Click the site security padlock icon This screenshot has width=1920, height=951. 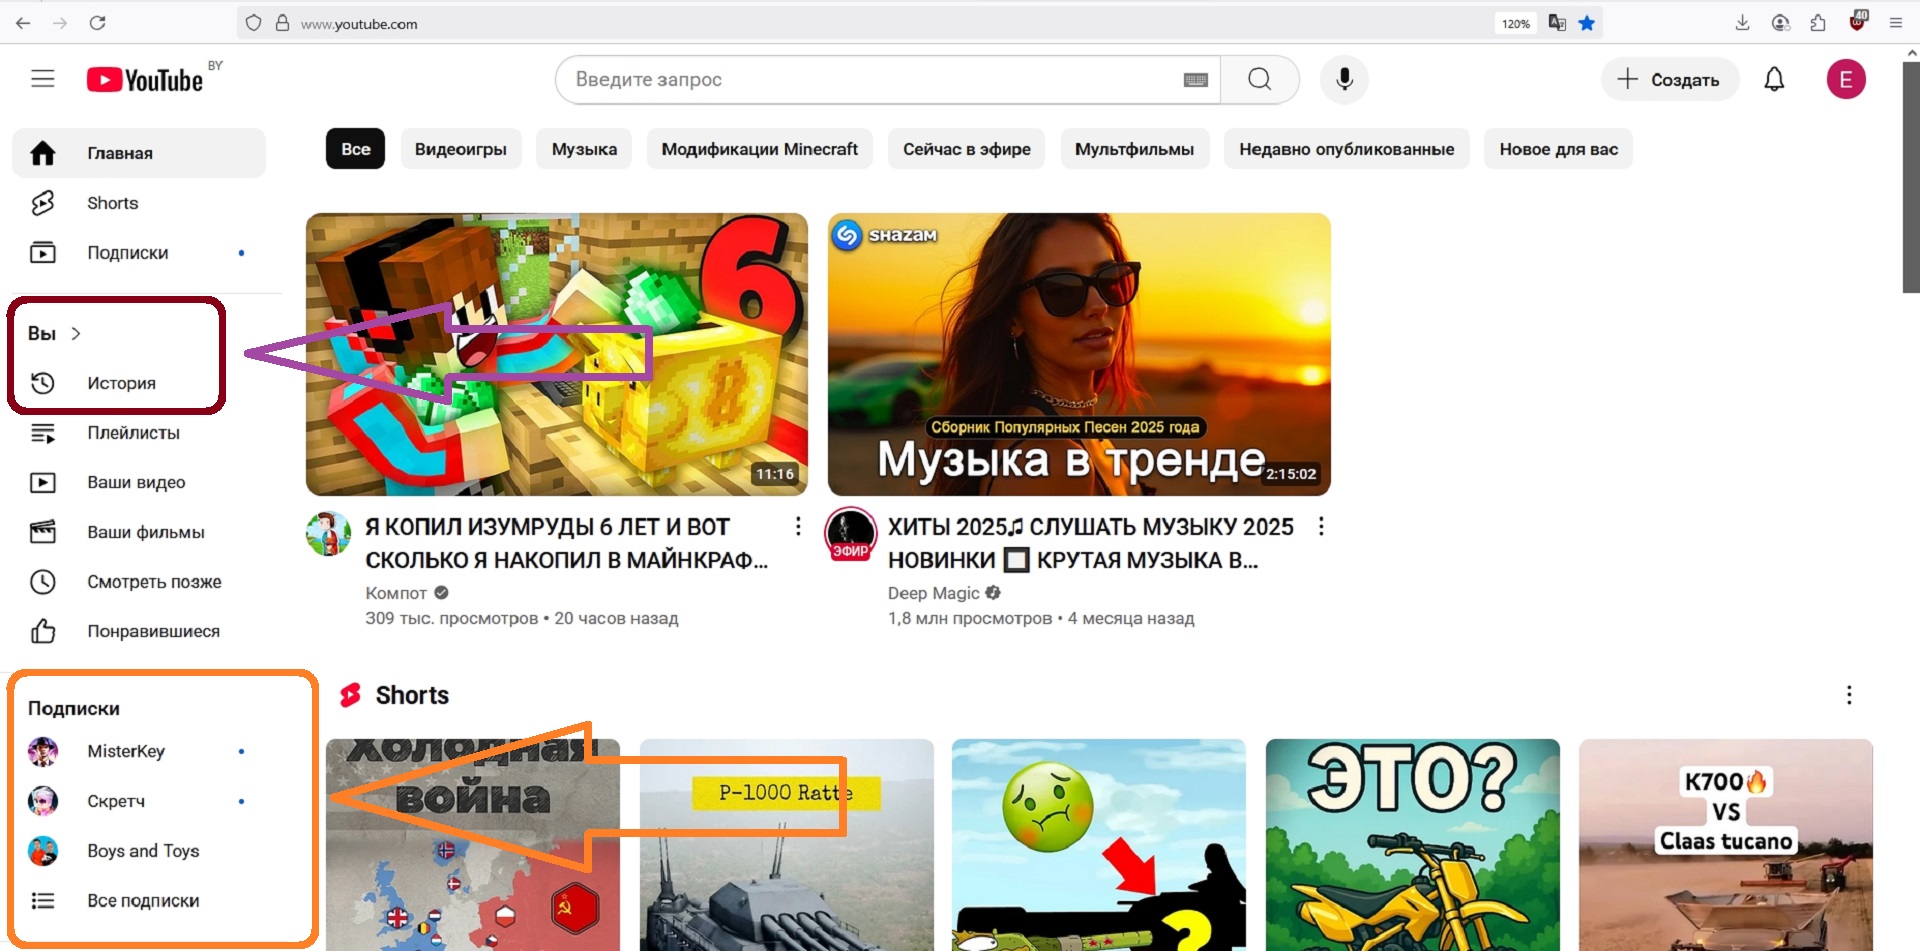pyautogui.click(x=283, y=23)
